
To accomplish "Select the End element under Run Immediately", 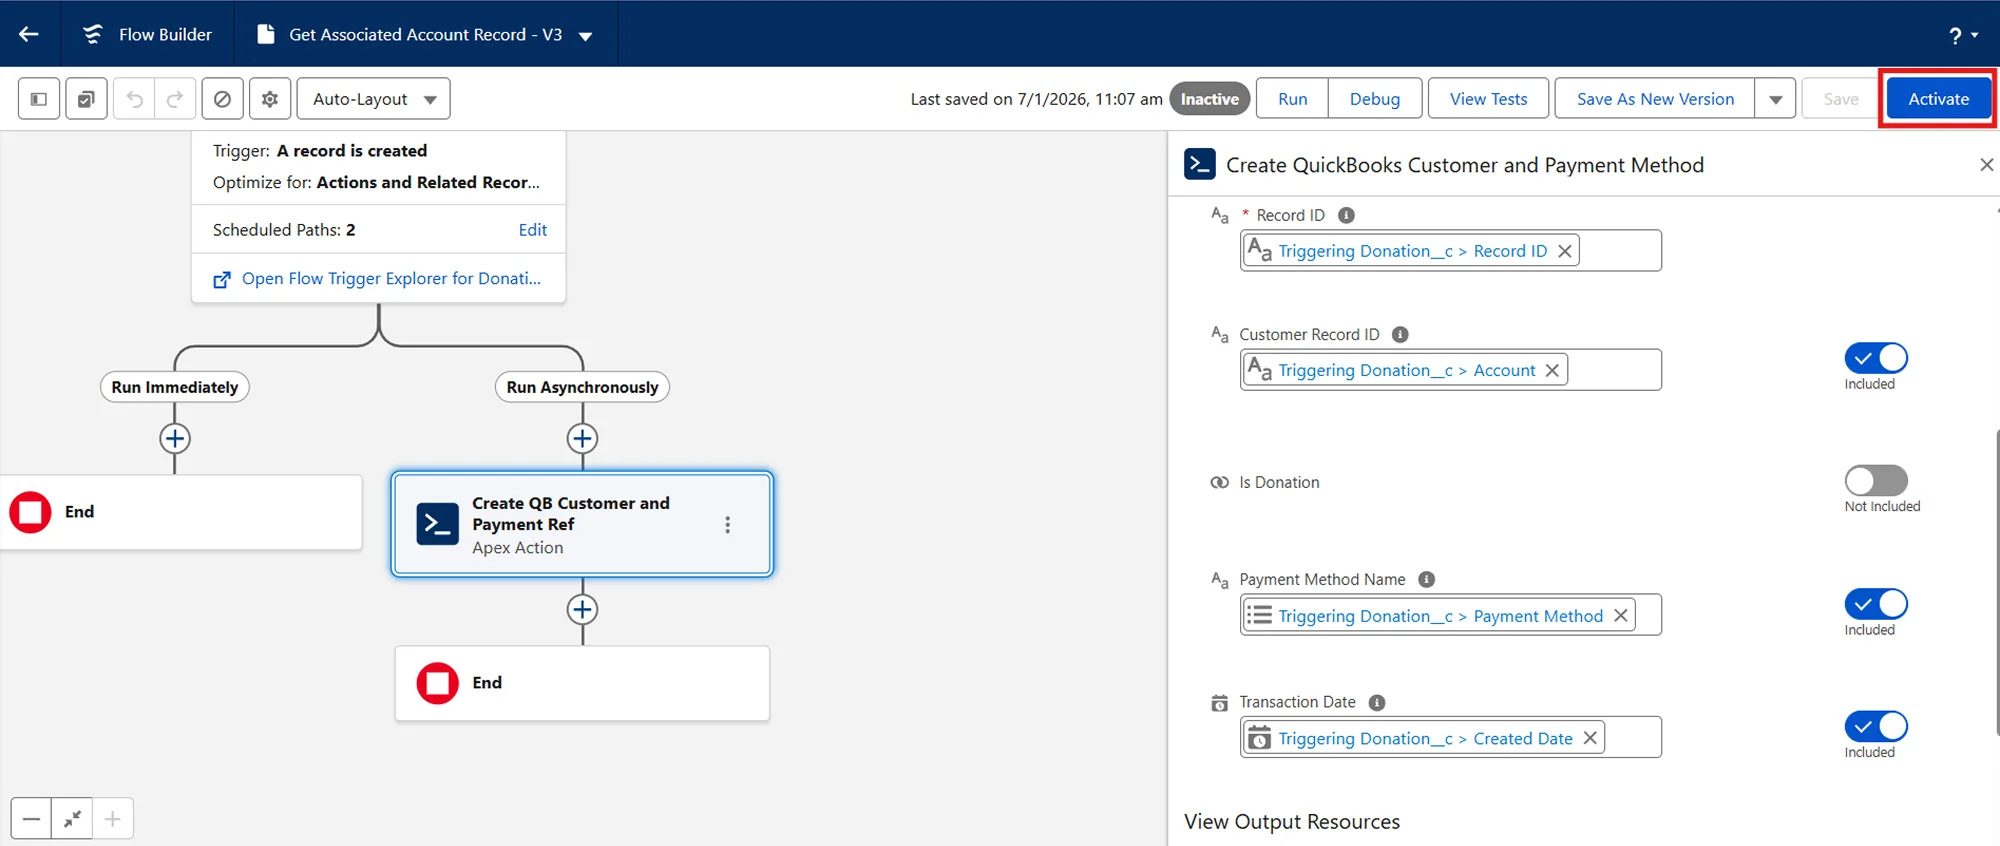I will click(181, 512).
